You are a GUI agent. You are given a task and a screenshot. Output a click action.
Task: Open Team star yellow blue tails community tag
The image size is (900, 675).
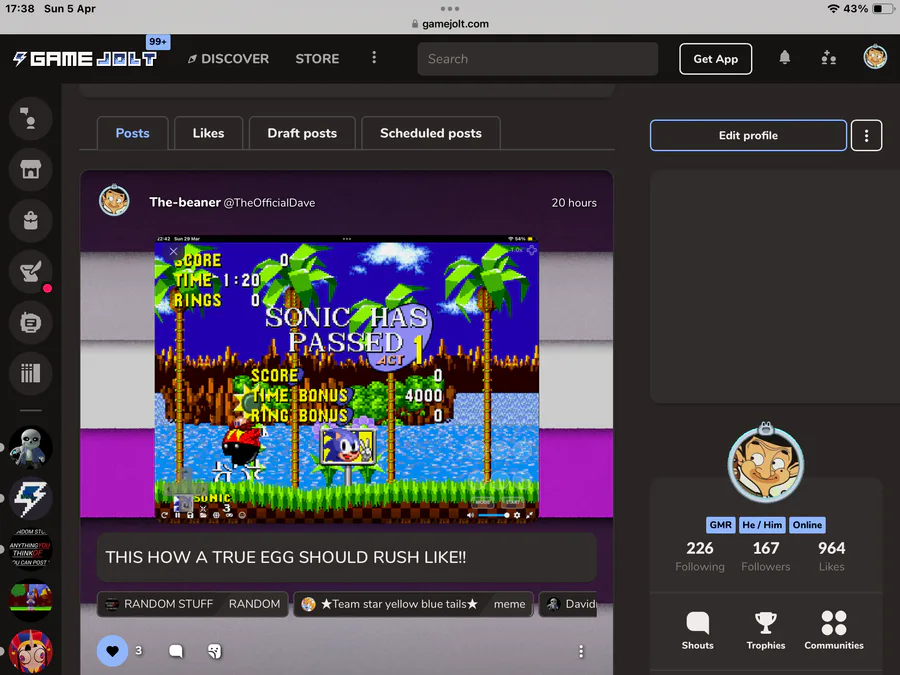[x=391, y=604]
